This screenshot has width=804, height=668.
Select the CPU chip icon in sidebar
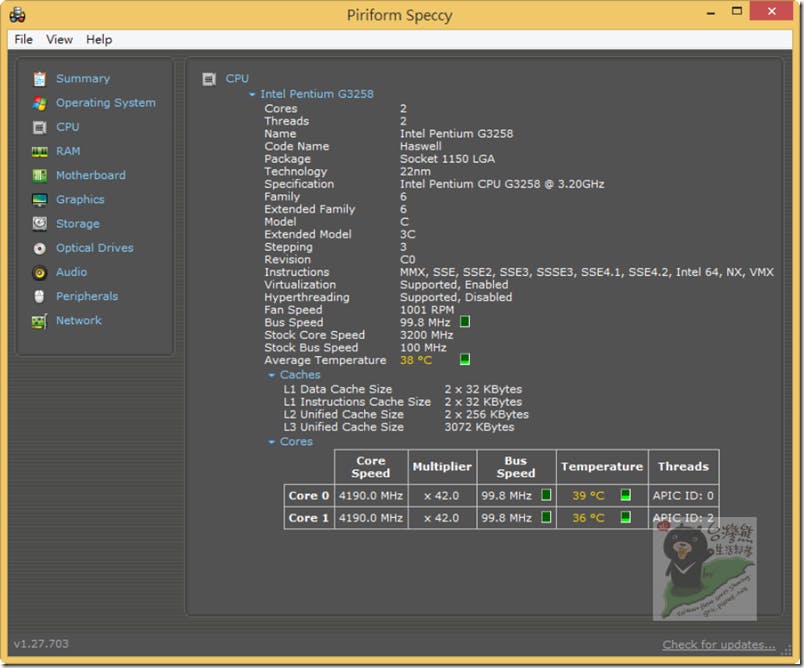[39, 127]
